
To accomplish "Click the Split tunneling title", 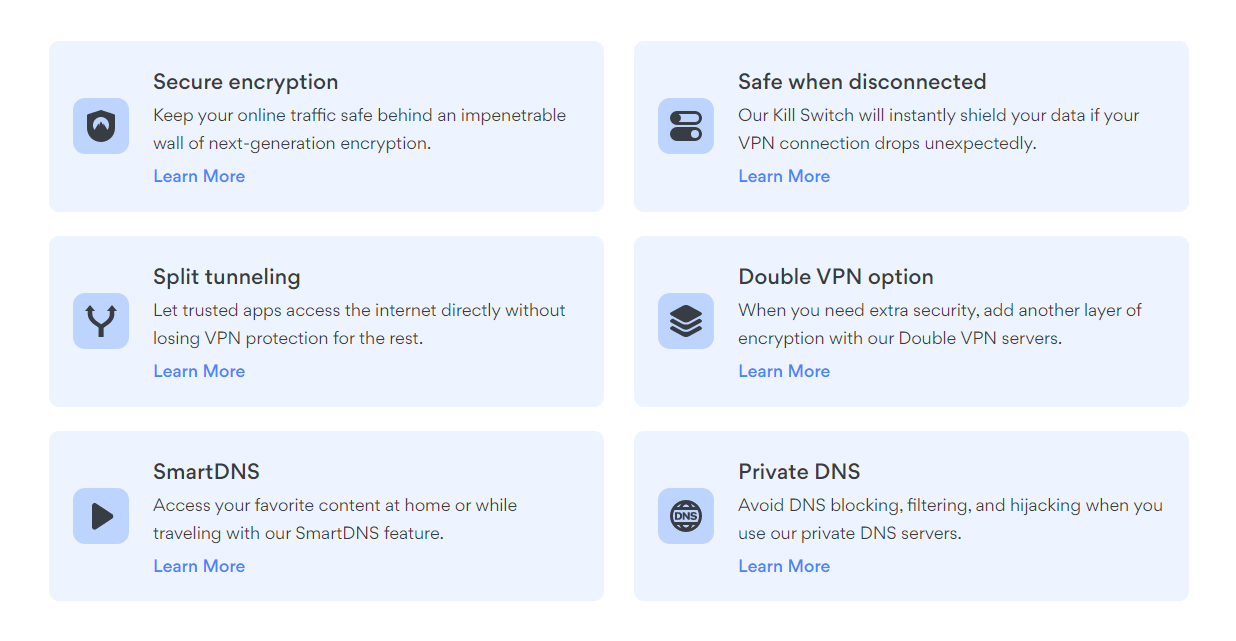I will (227, 277).
